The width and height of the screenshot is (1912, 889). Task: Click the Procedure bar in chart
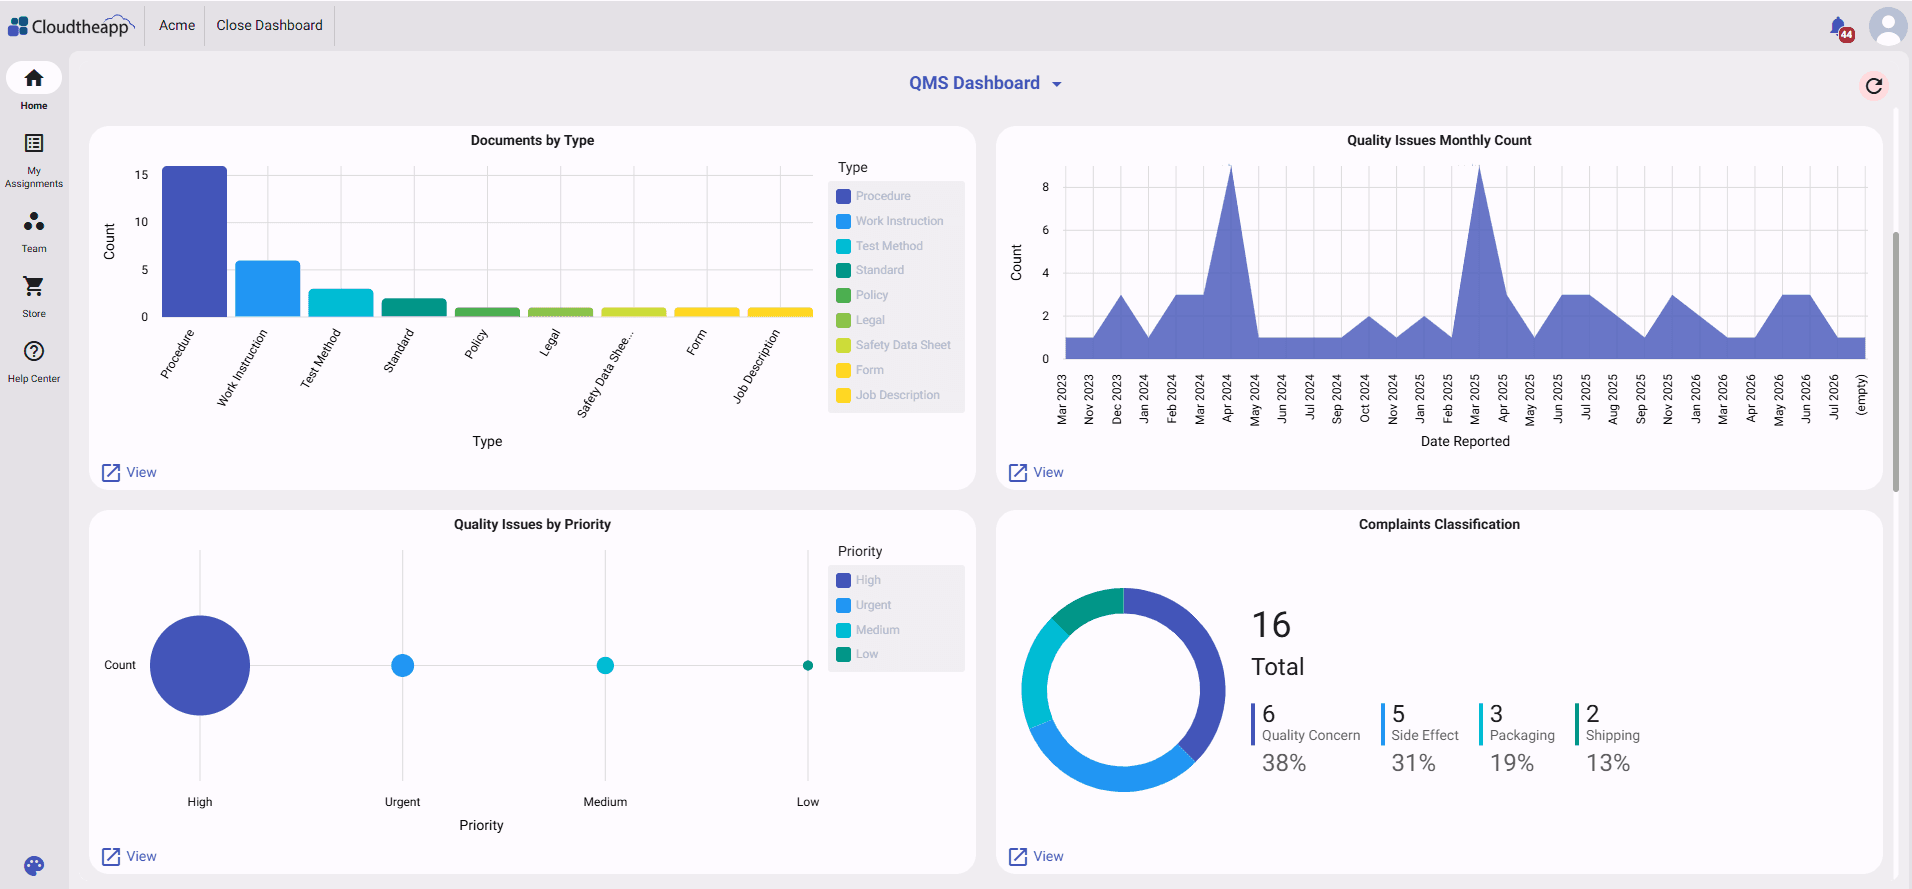tap(194, 241)
